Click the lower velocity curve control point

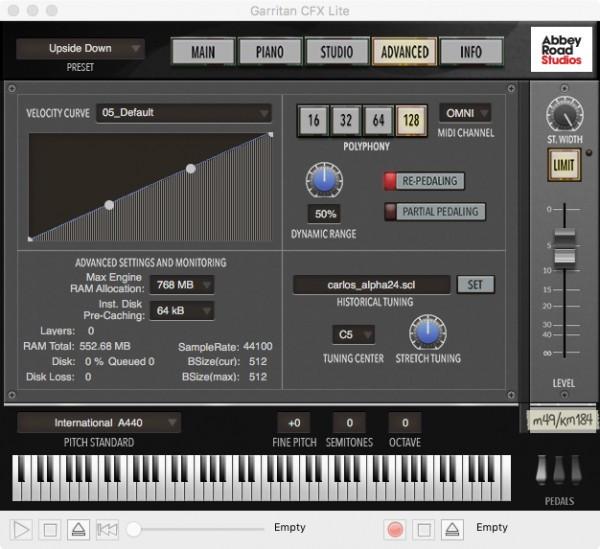(x=109, y=205)
